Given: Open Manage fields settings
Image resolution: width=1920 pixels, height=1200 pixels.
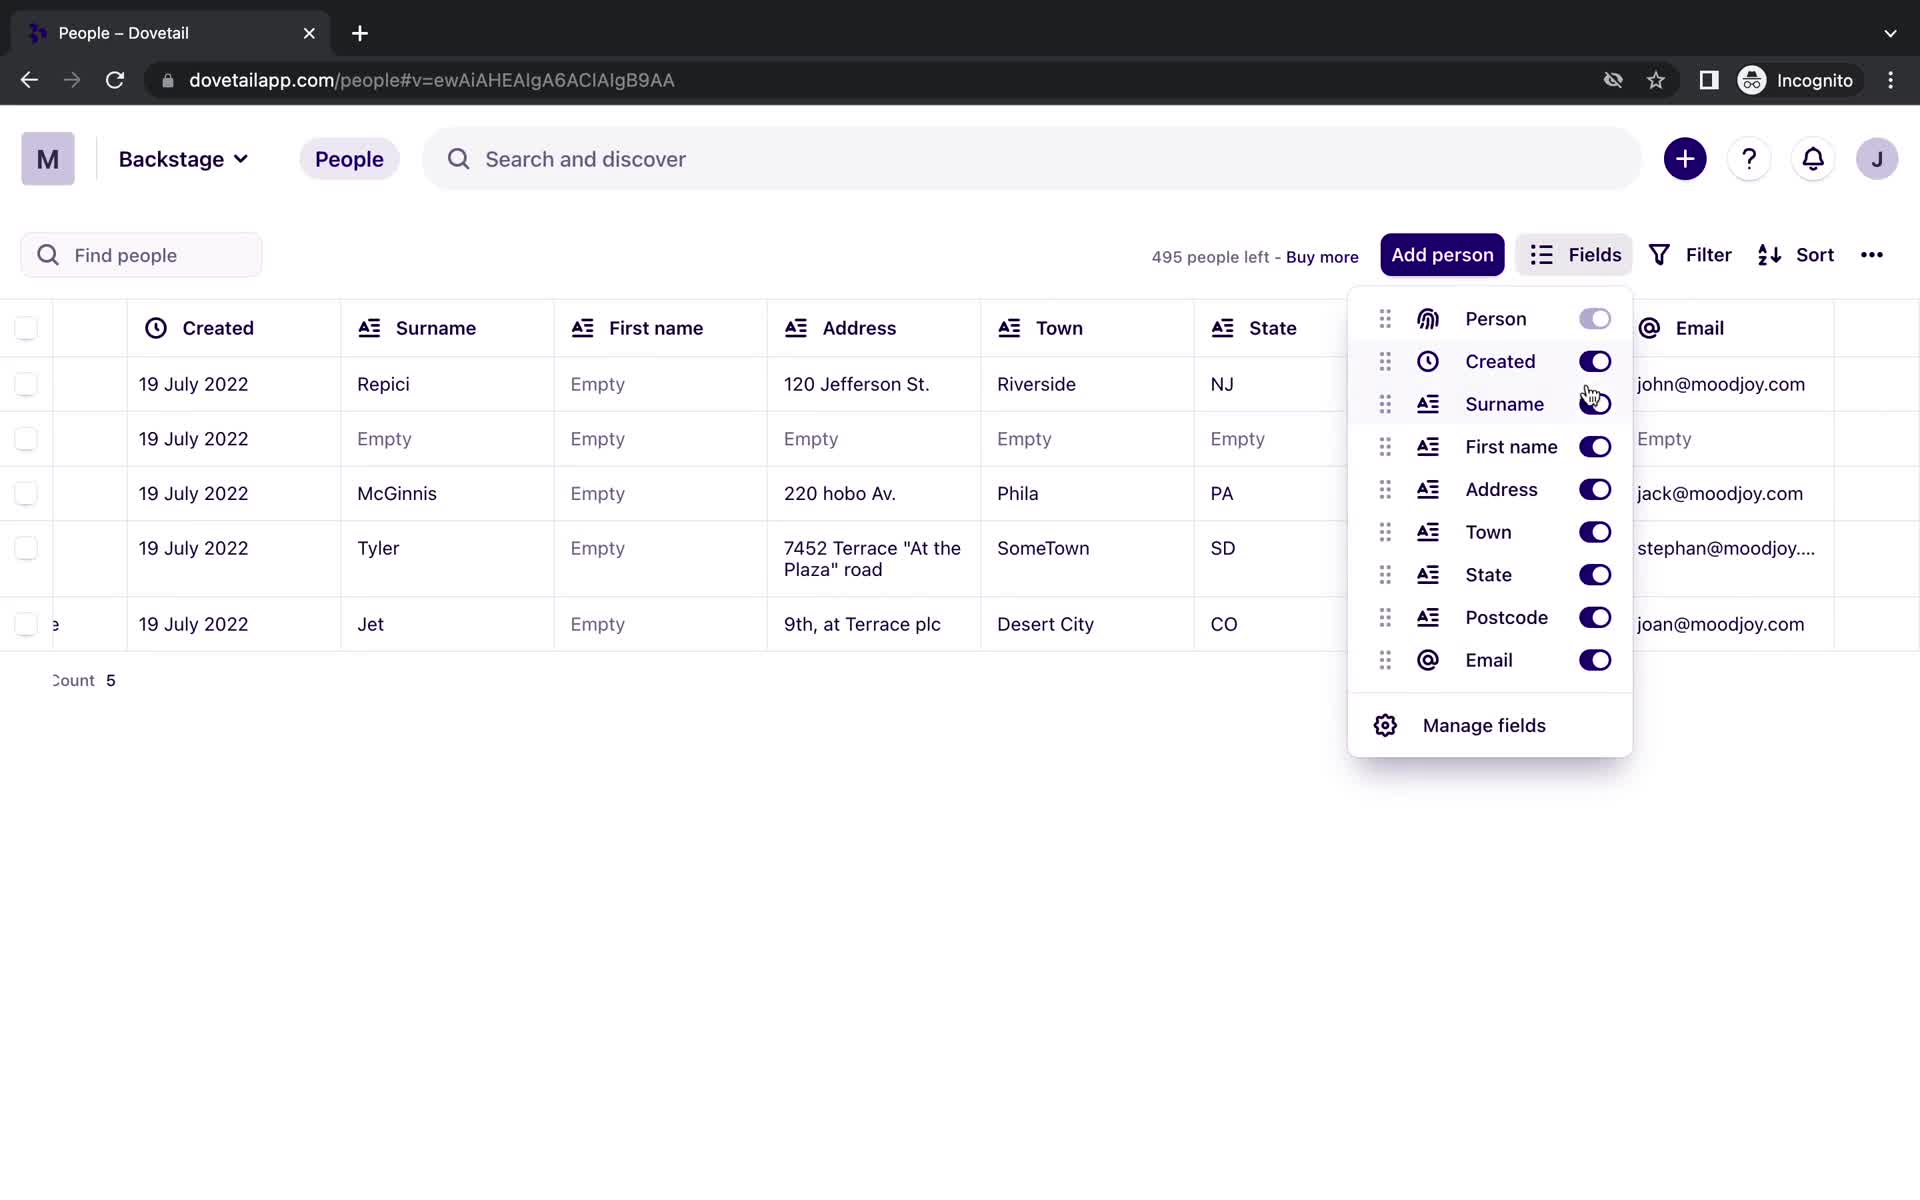Looking at the screenshot, I should (1483, 724).
